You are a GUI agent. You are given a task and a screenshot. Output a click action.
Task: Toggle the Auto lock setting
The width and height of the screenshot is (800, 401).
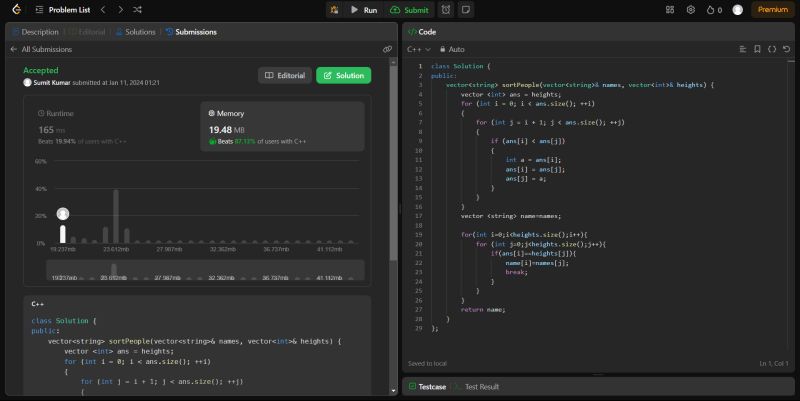[452, 49]
